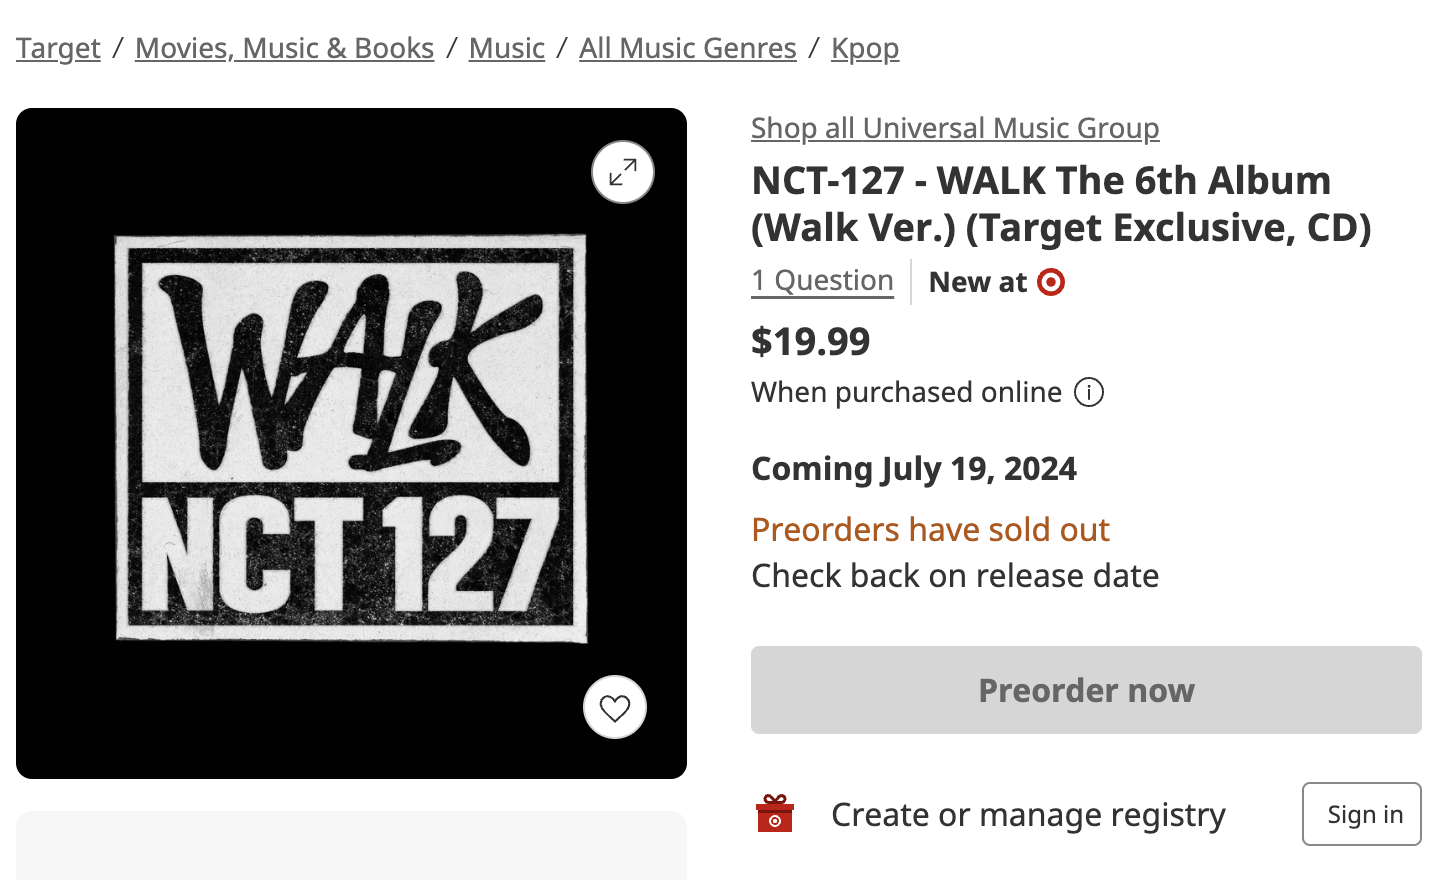Screen dimensions: 1446x880
Task: Click the NCT-127 WALK product title
Action: click(1061, 204)
